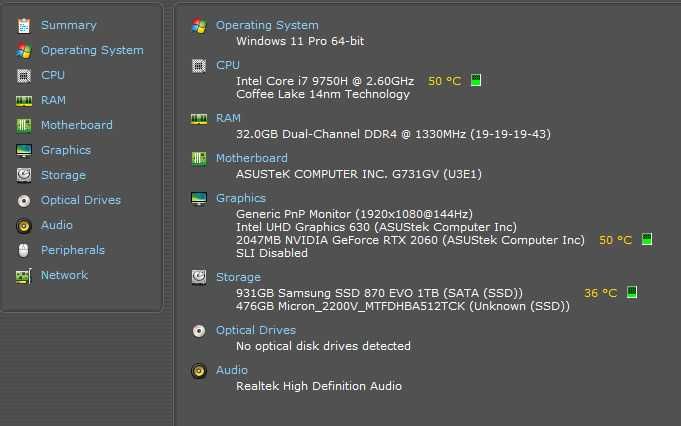Select the Network card icon in sidebar
This screenshot has height=426, width=681.
pyautogui.click(x=24, y=276)
